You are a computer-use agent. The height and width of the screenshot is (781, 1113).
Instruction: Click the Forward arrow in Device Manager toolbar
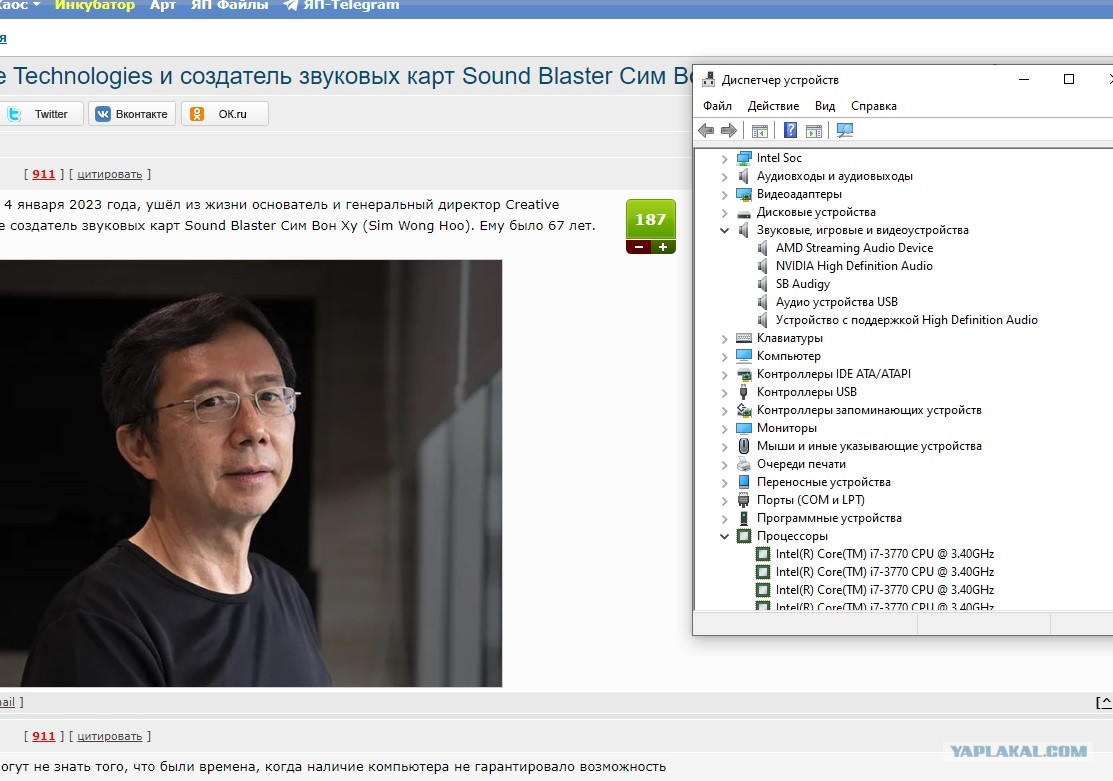(x=729, y=131)
